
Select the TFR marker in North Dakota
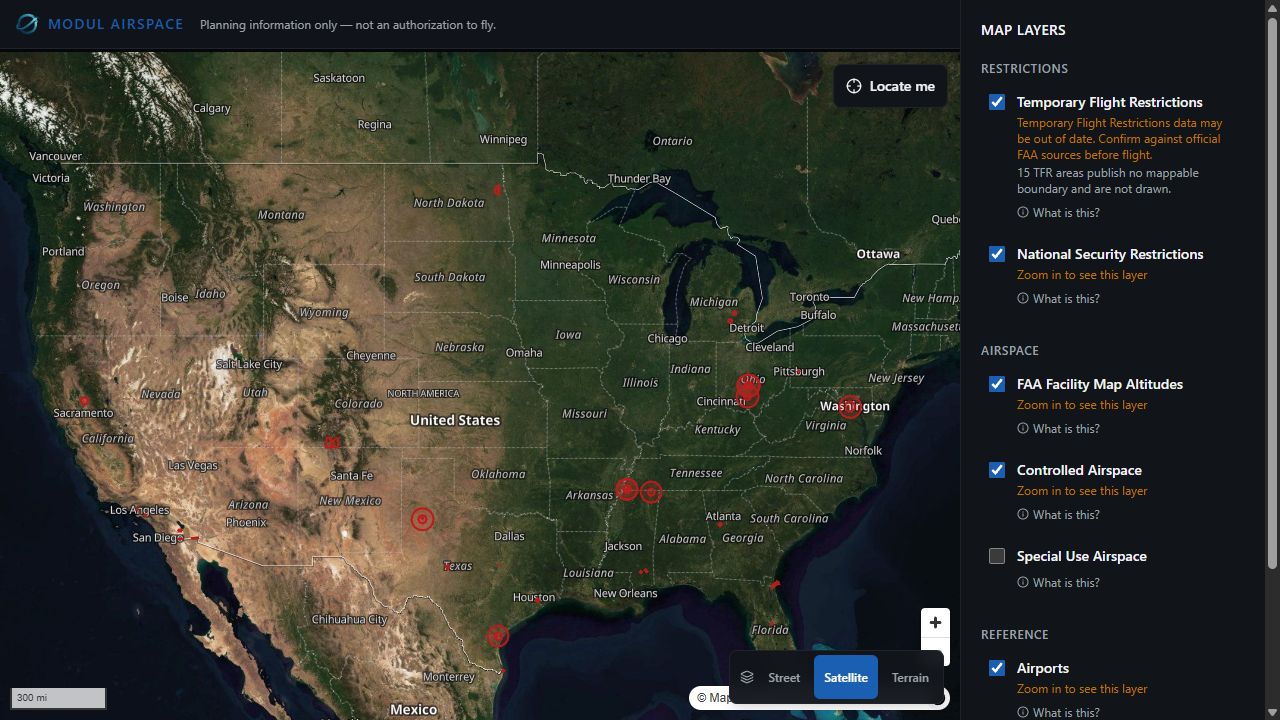coord(497,190)
